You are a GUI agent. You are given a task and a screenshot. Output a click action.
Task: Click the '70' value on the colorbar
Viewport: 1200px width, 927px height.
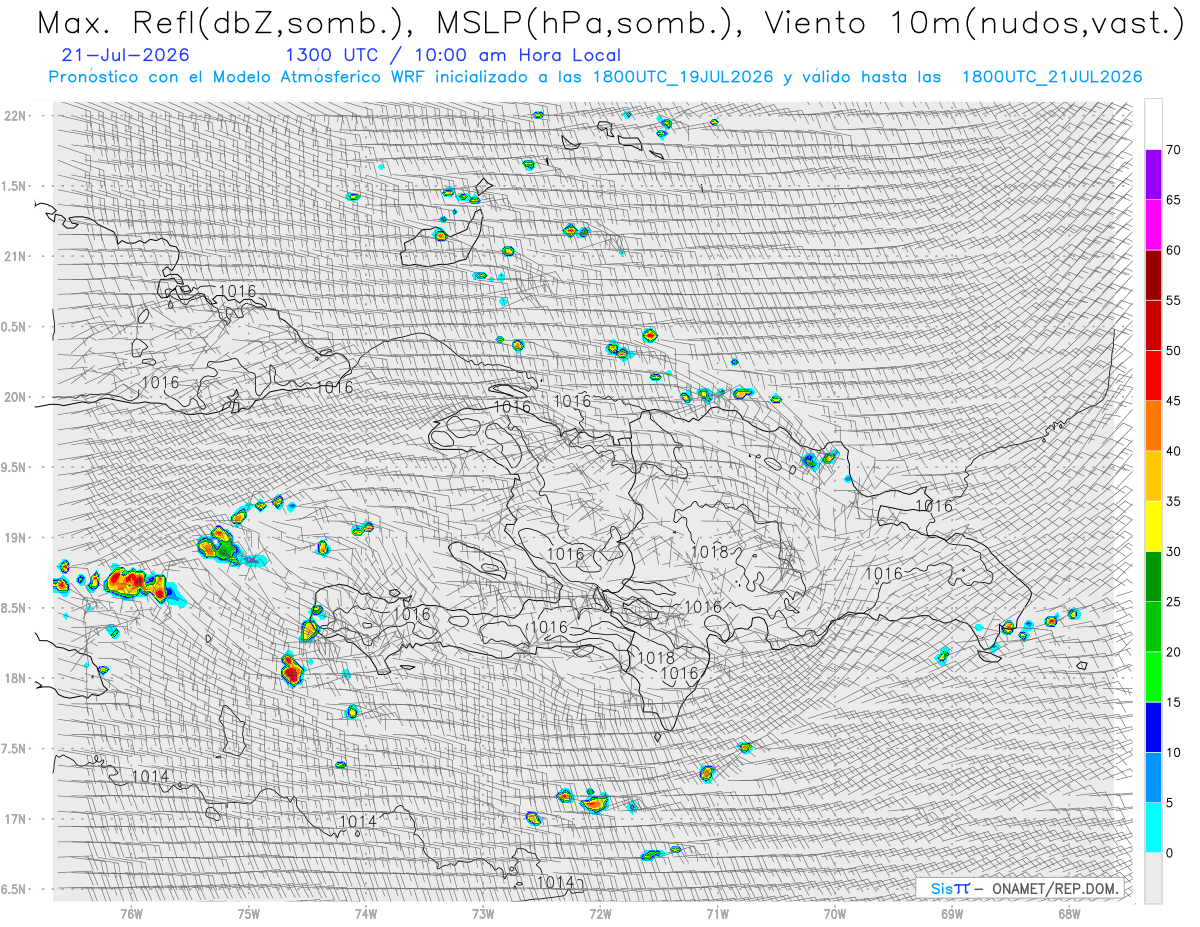point(1173,150)
